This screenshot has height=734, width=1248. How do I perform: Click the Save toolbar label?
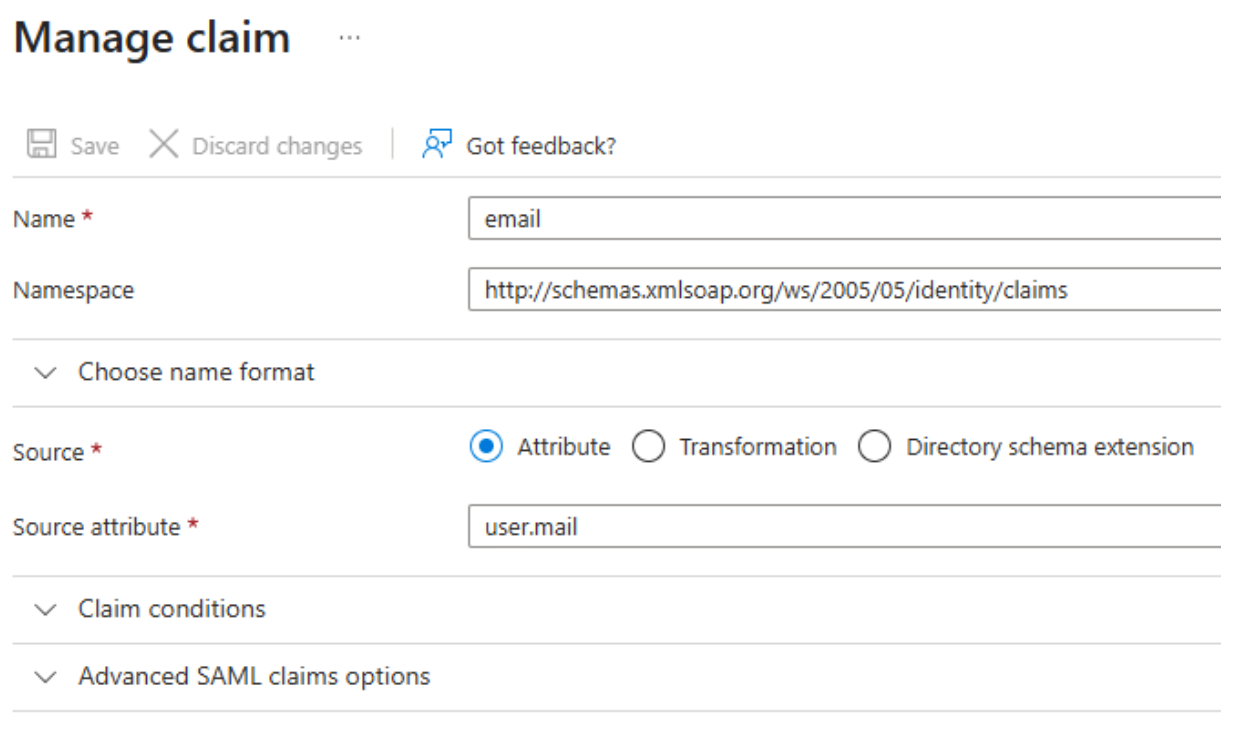tap(95, 146)
